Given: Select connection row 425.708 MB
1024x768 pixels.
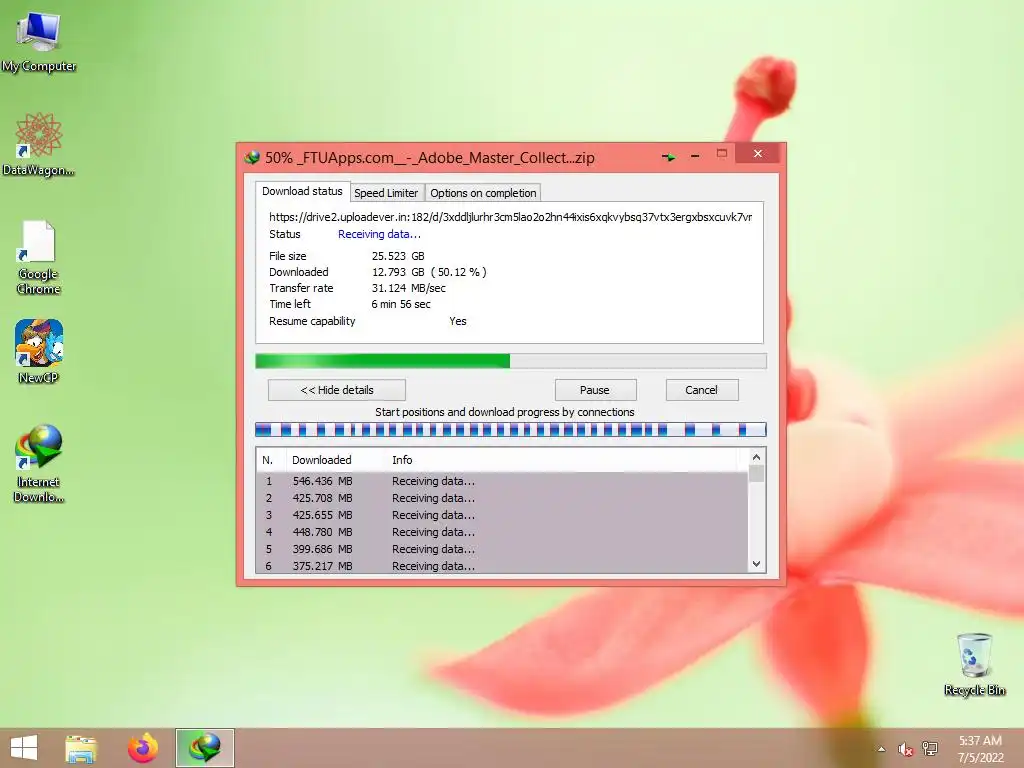Looking at the screenshot, I should point(502,498).
